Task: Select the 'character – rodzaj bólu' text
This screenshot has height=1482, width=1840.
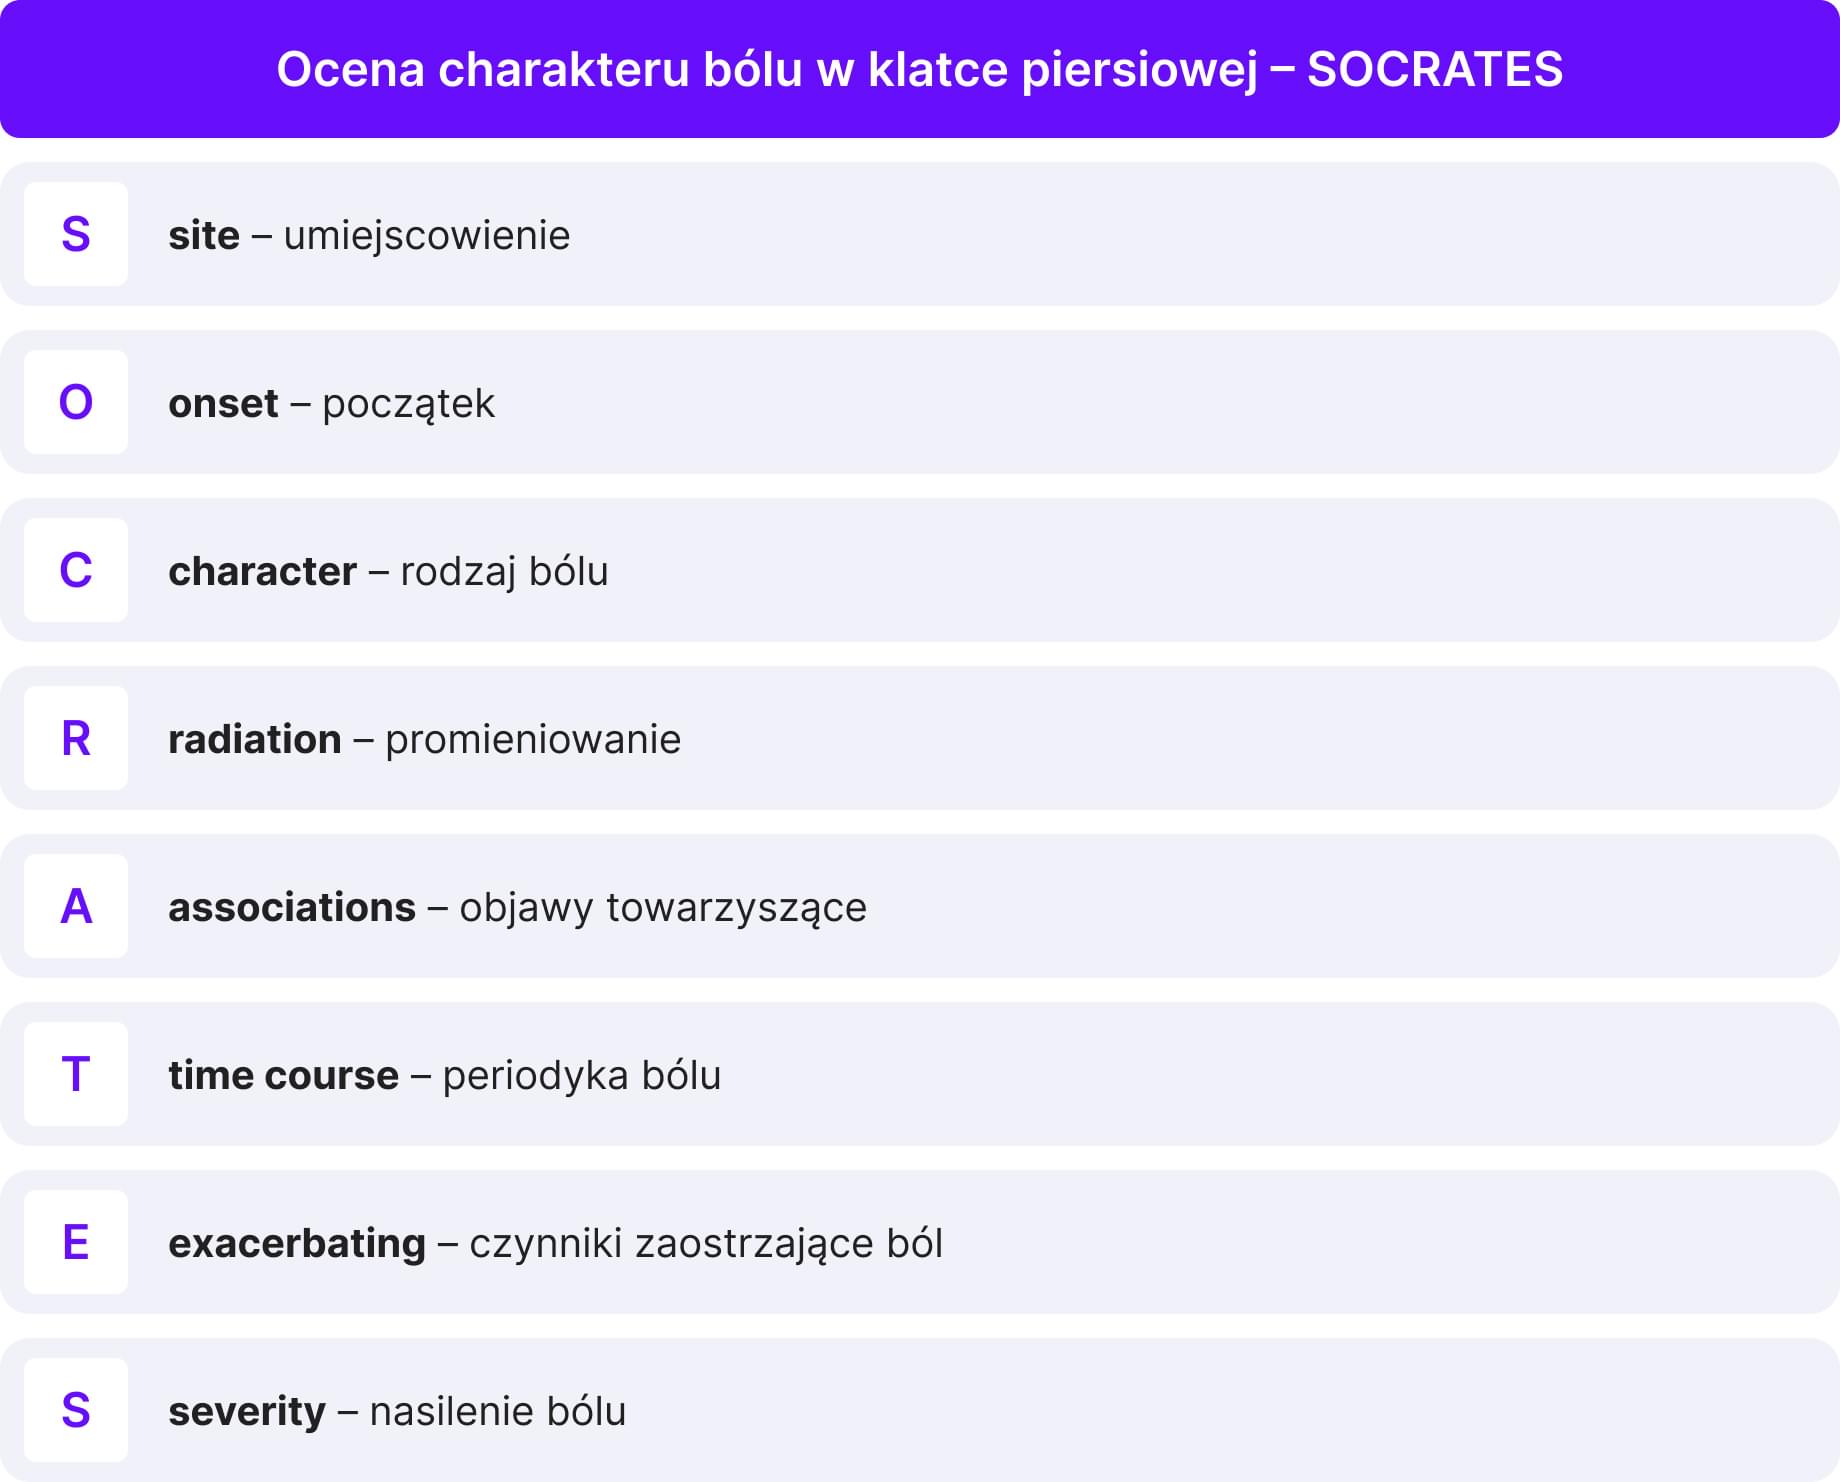Action: [388, 572]
